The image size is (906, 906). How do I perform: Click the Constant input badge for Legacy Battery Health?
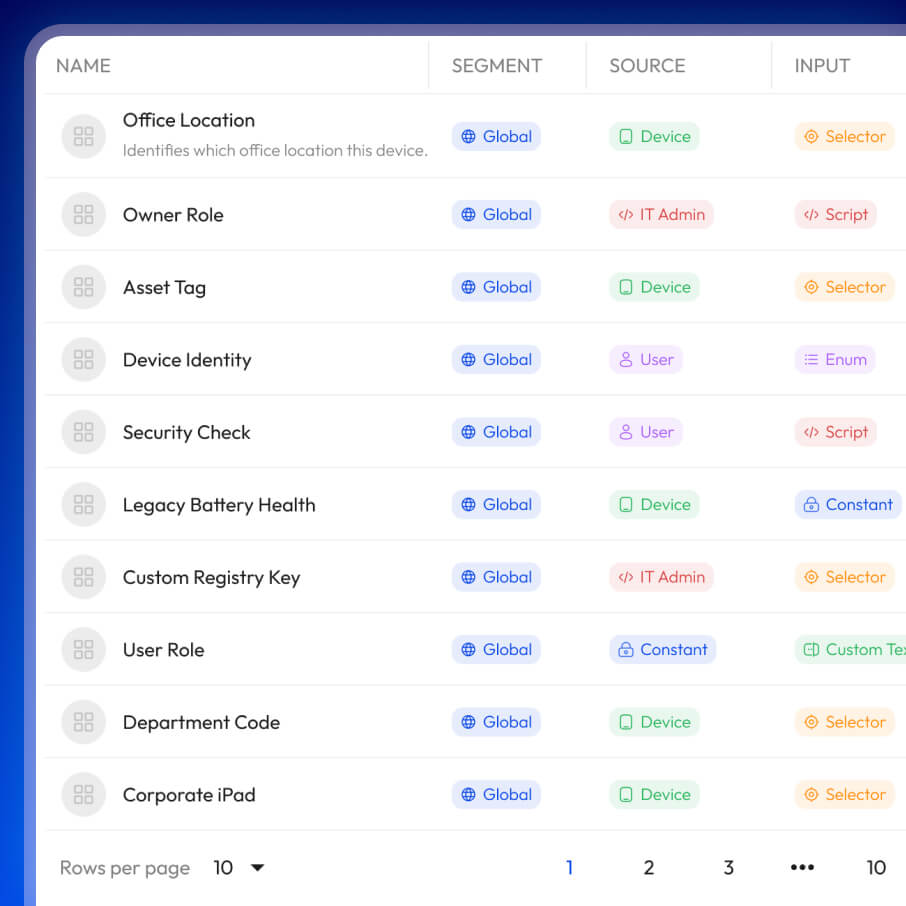[x=848, y=504]
